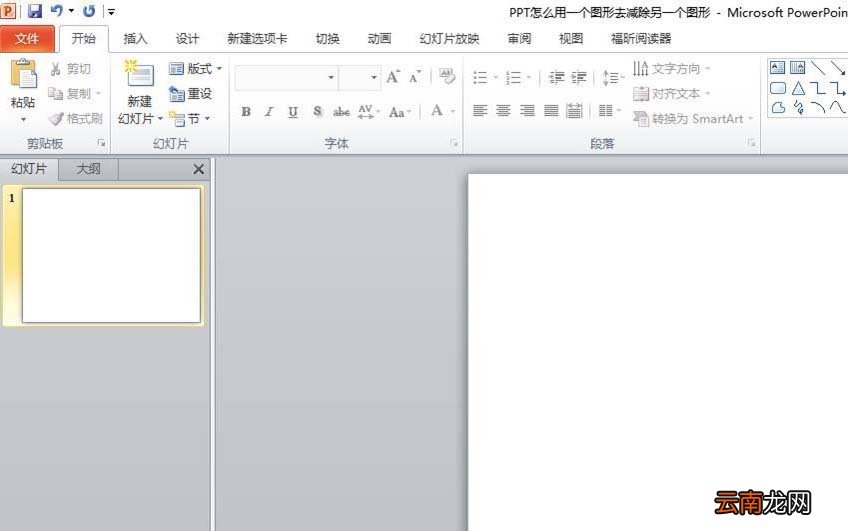
Task: Open the AV character spacing menu
Action: click(x=369, y=112)
